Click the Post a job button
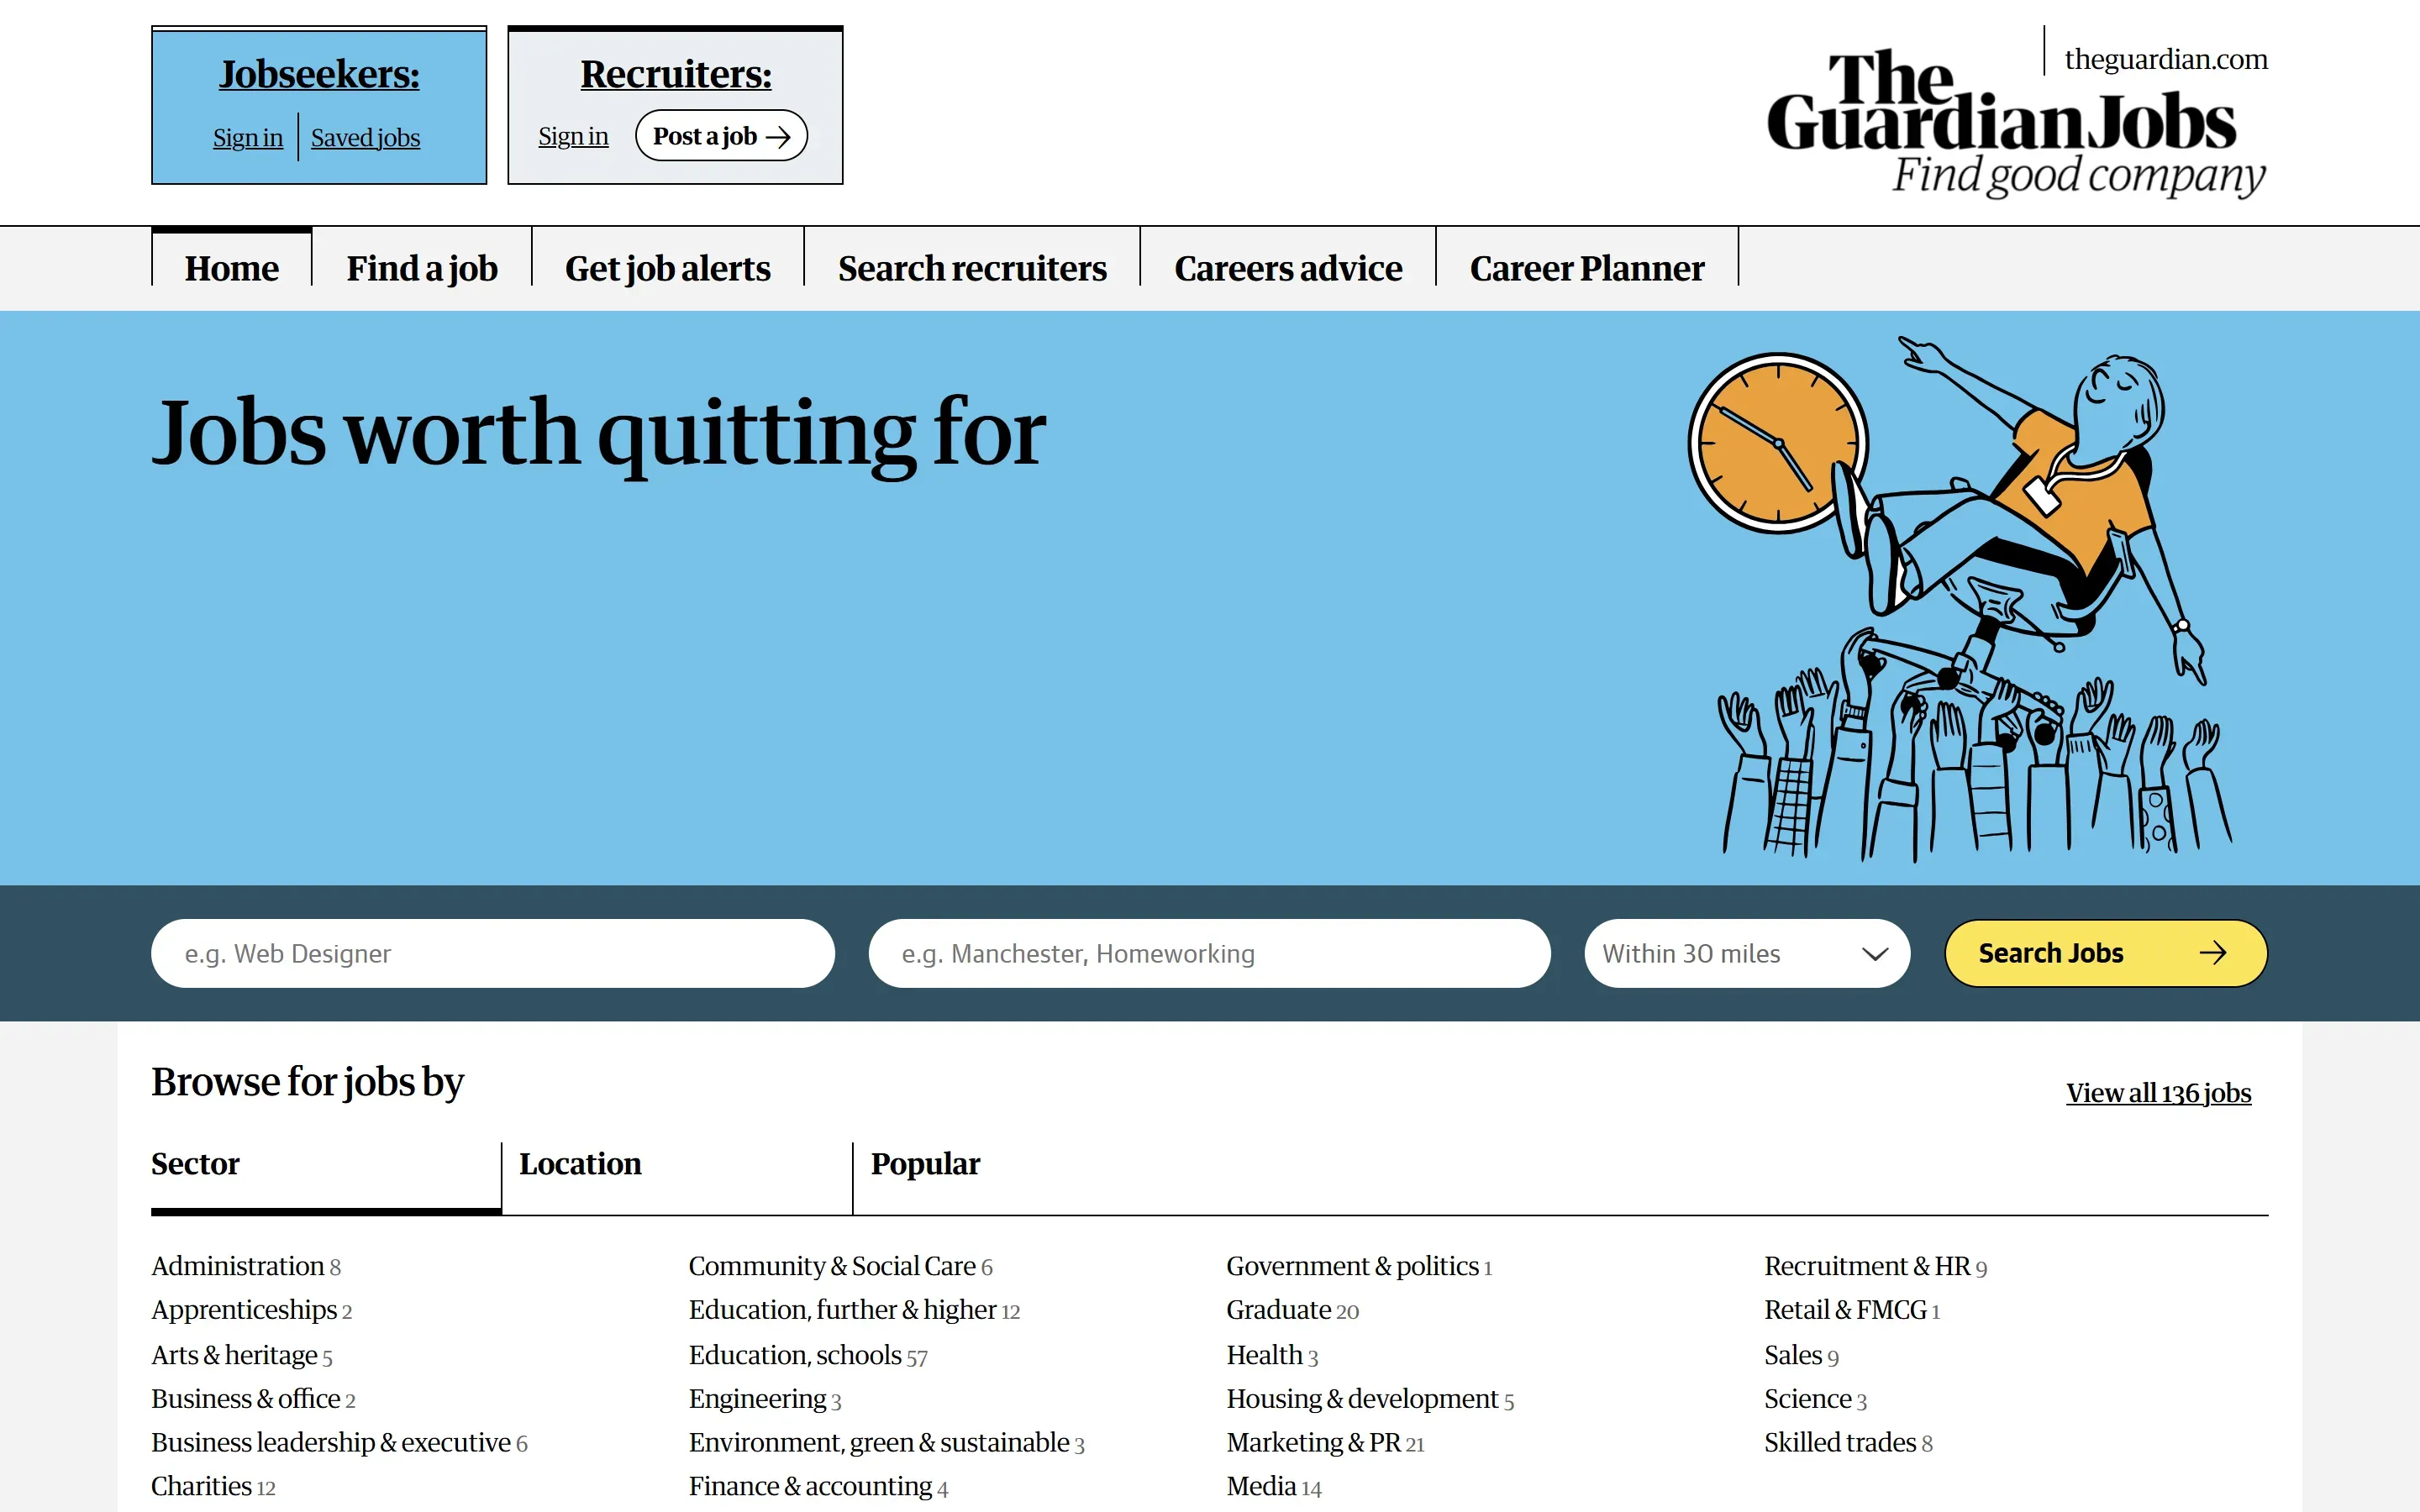2420x1512 pixels. pos(721,136)
